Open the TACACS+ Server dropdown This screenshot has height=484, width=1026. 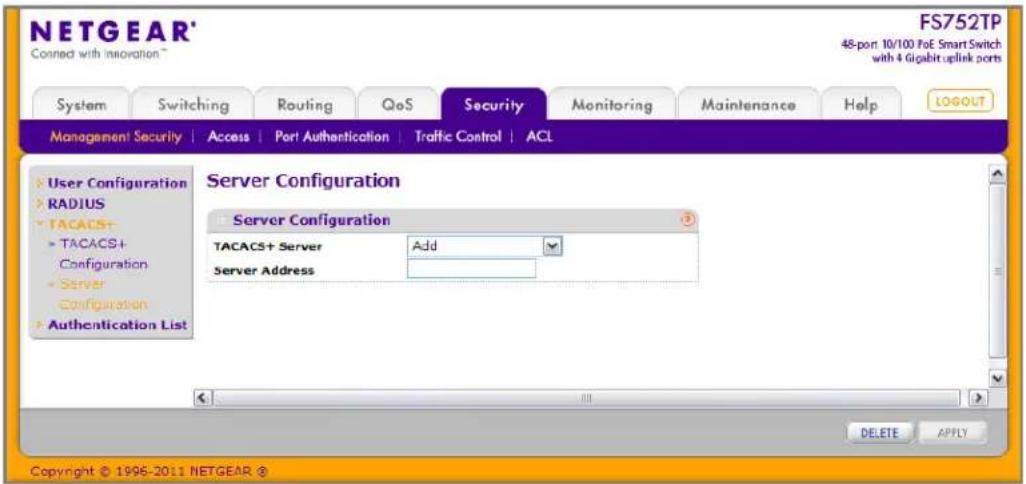(x=486, y=246)
